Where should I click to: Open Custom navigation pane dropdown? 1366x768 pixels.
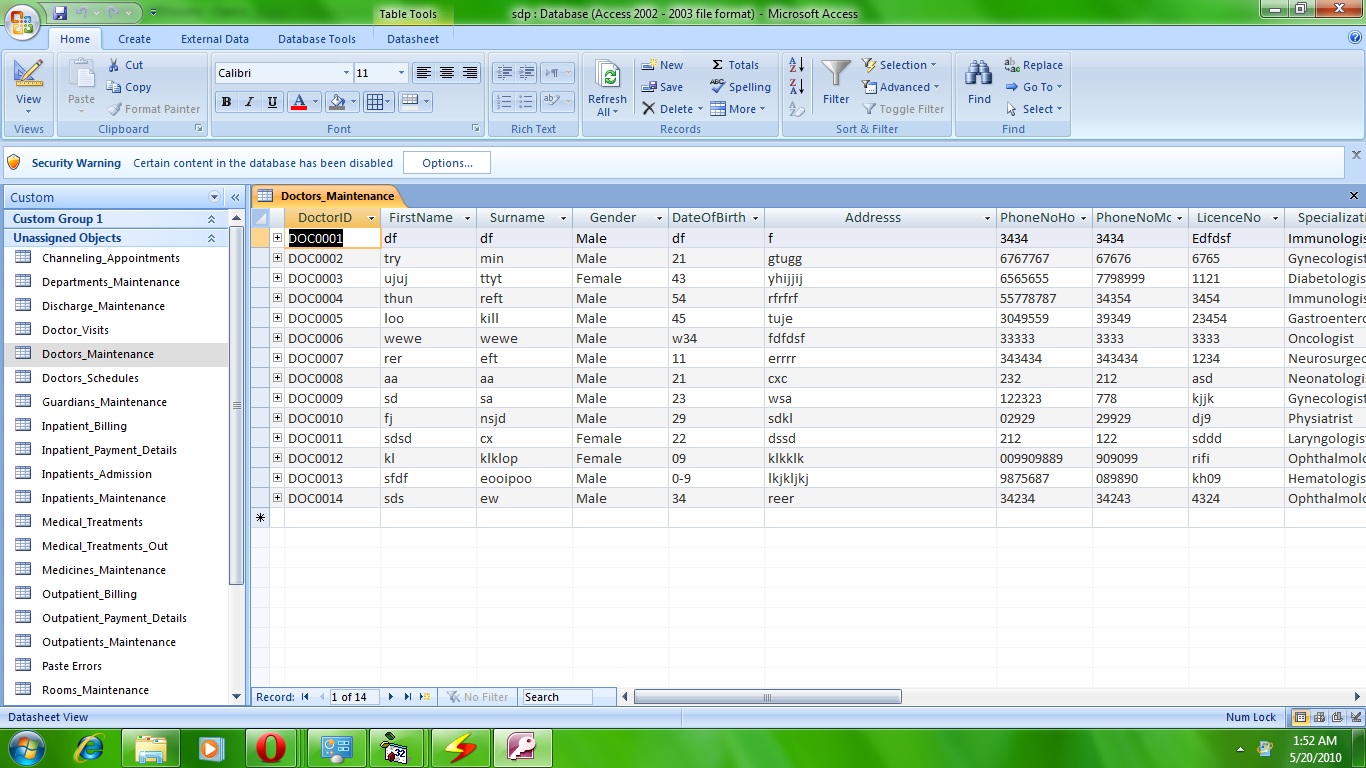click(x=214, y=197)
